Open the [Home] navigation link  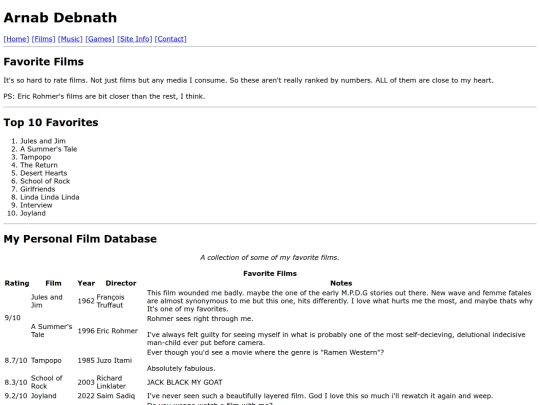pos(16,39)
